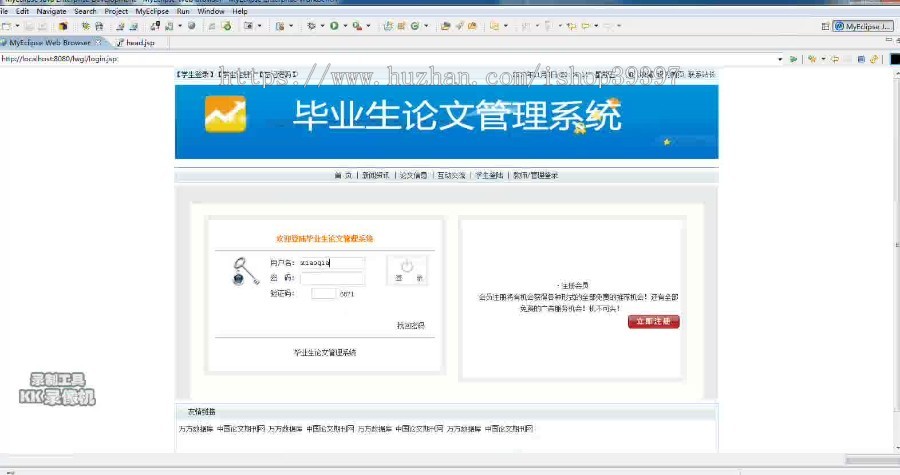Viewport: 900px width, 475px height.
Task: Click the Open Perspective icon
Action: (825, 26)
